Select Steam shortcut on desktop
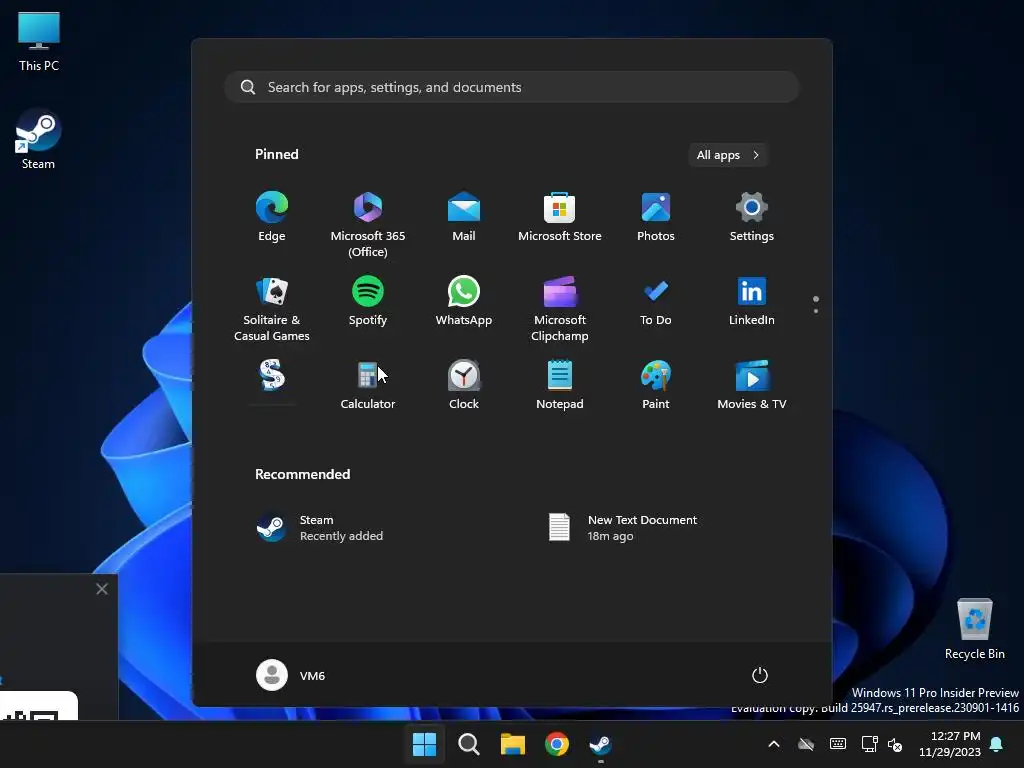 coord(39,140)
